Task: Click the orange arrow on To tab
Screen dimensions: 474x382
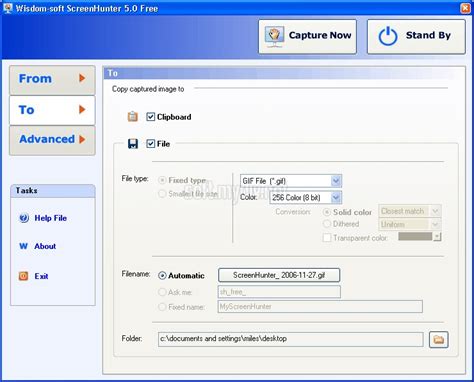Action: [82, 109]
